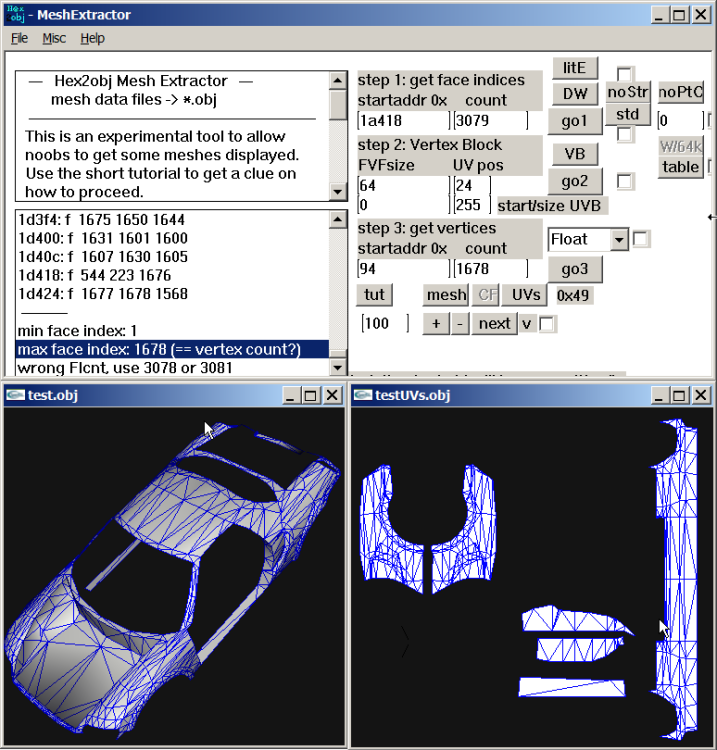Click UVB size field containing 255
Viewport: 717px width, 750px height.
(x=471, y=205)
